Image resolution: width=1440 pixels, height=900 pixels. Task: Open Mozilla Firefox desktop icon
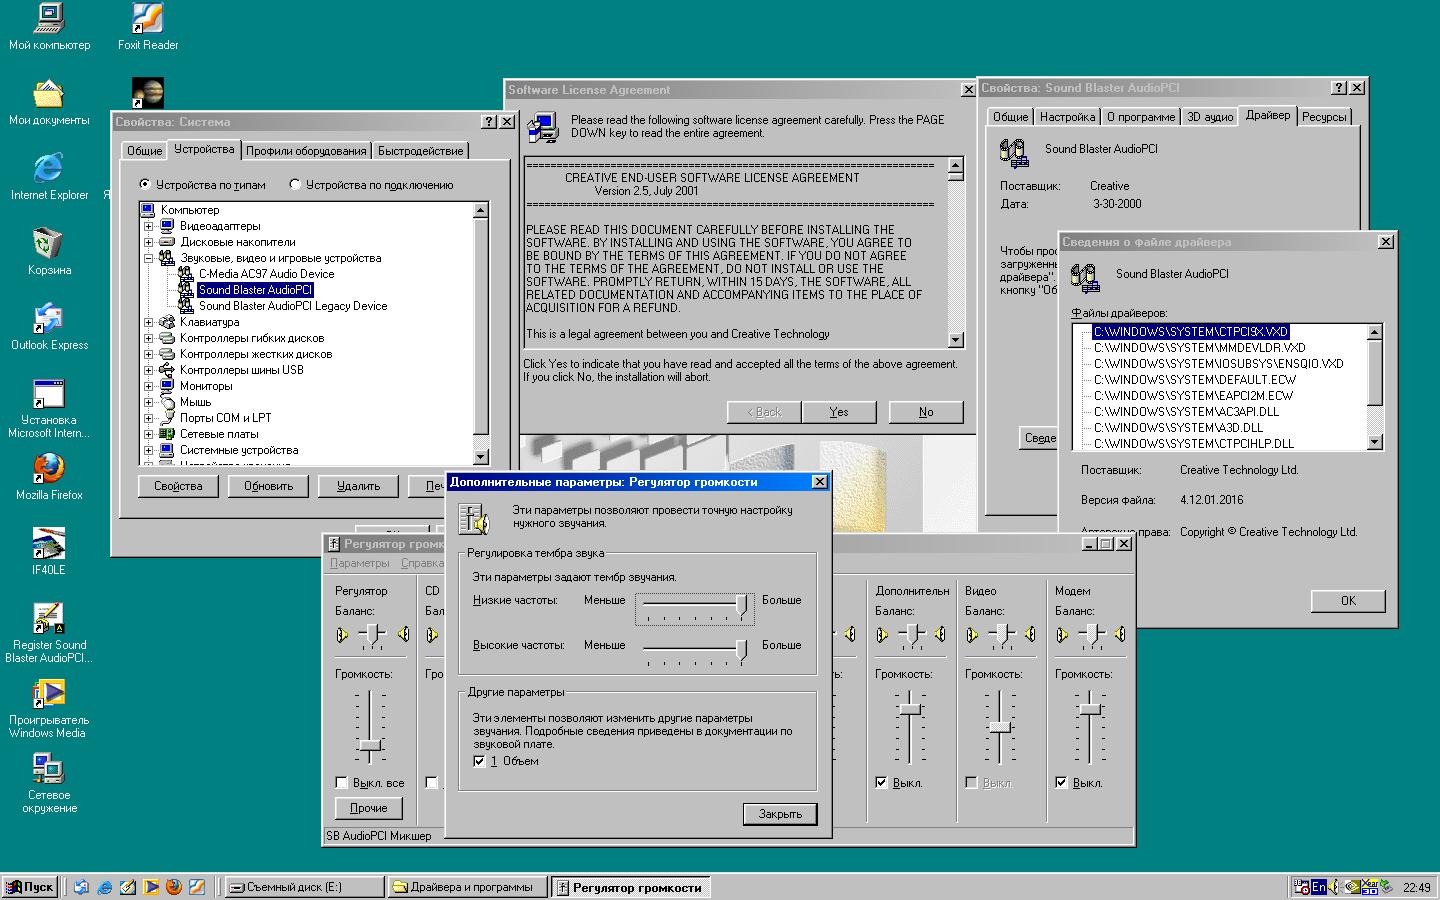[x=49, y=469]
